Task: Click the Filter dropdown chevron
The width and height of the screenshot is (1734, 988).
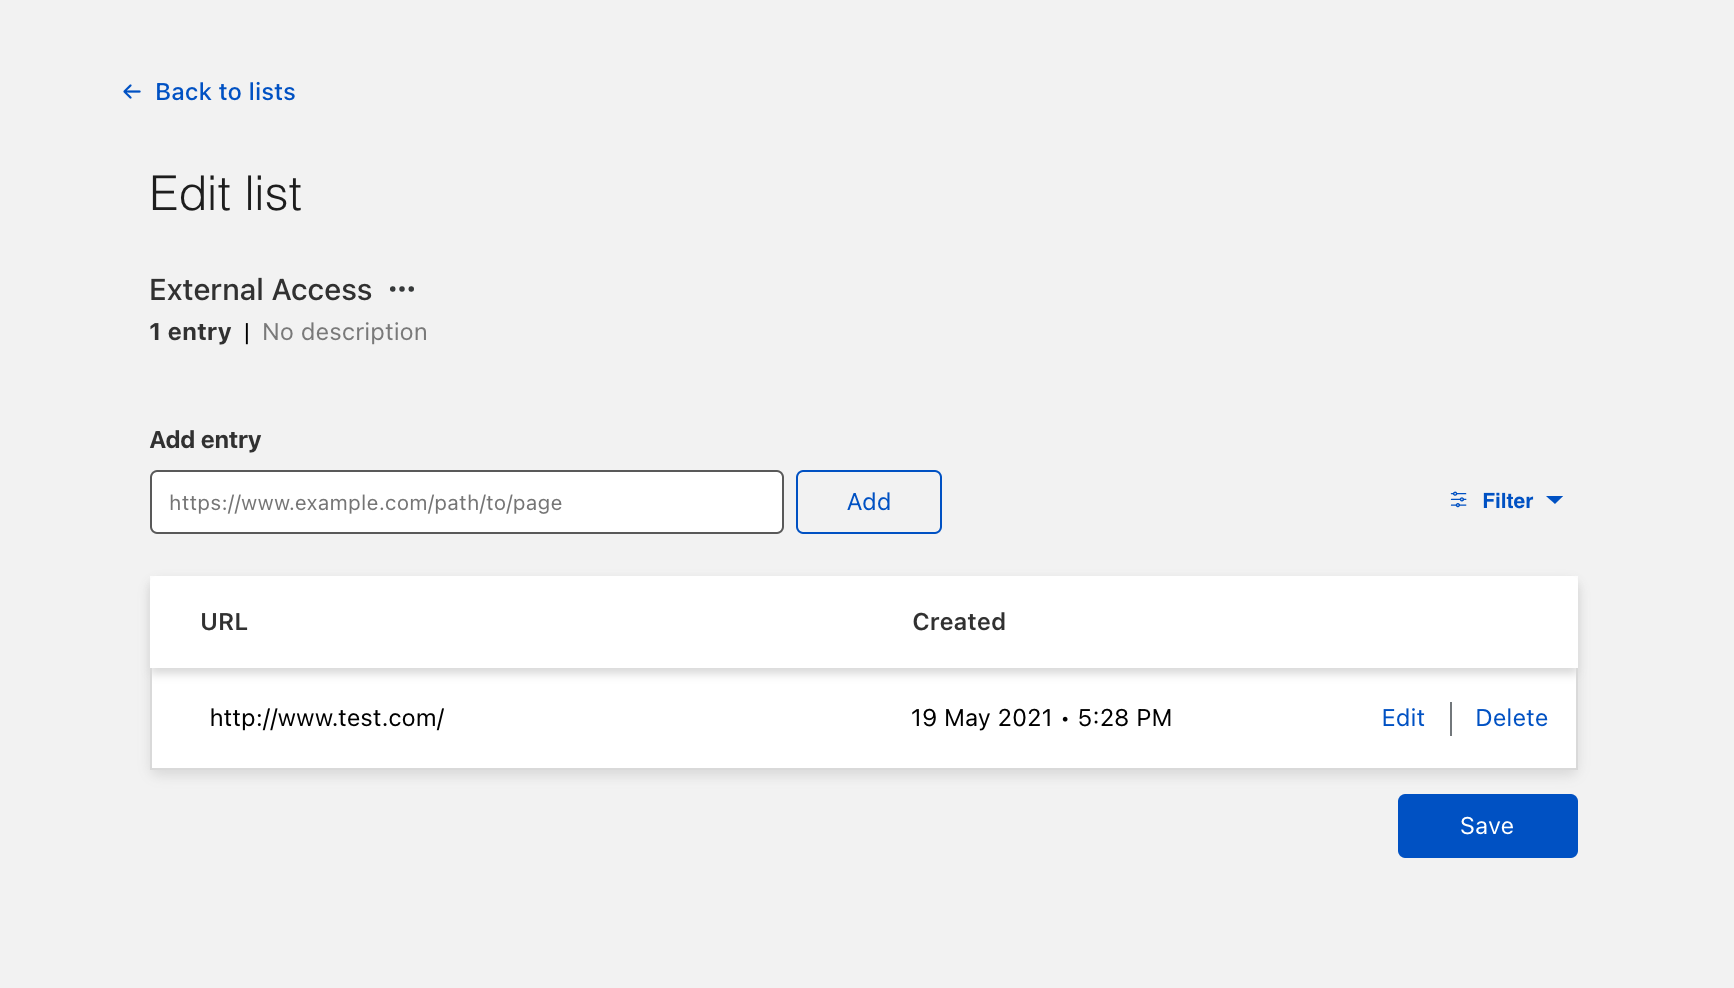Action: coord(1556,501)
